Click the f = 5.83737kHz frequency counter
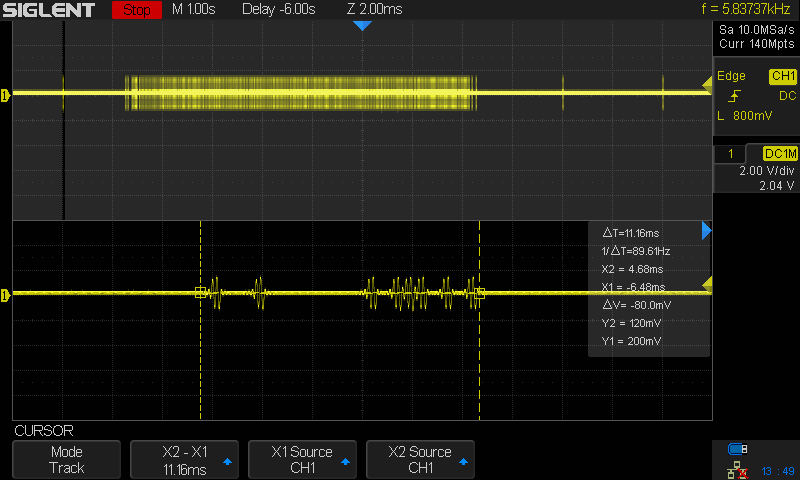 [745, 9]
